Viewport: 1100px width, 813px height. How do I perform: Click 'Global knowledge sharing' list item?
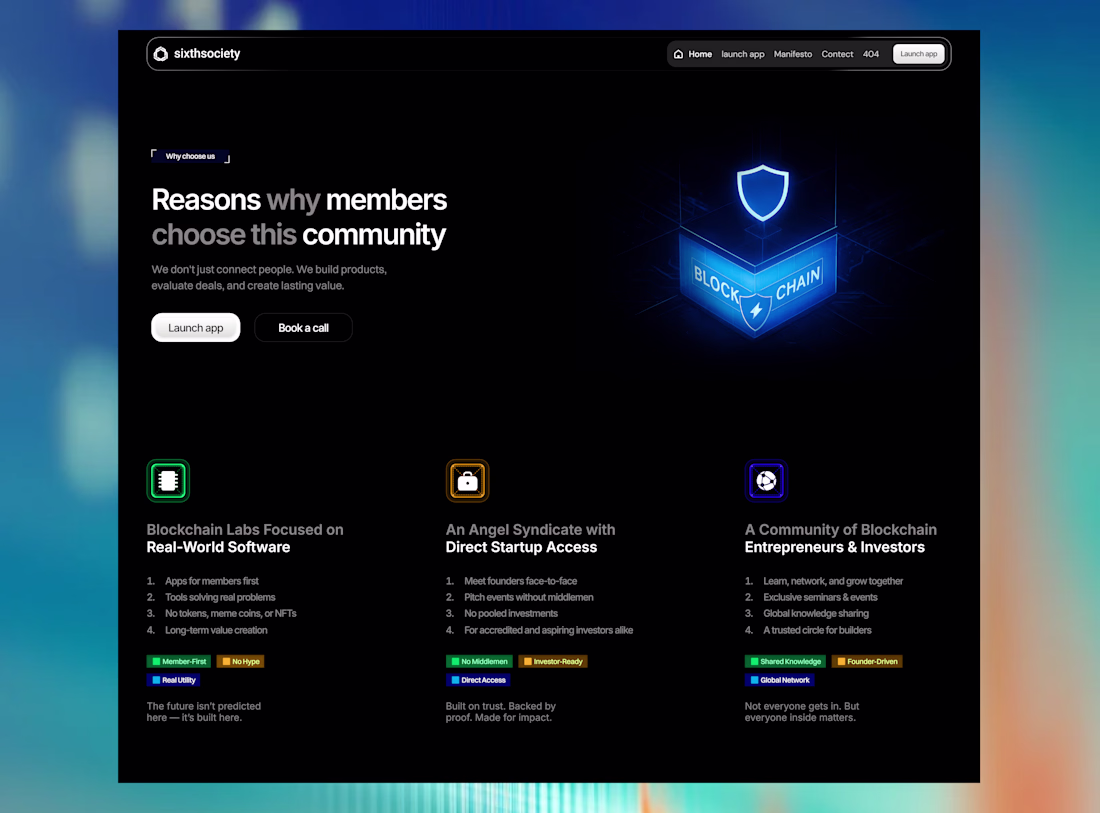(x=816, y=613)
